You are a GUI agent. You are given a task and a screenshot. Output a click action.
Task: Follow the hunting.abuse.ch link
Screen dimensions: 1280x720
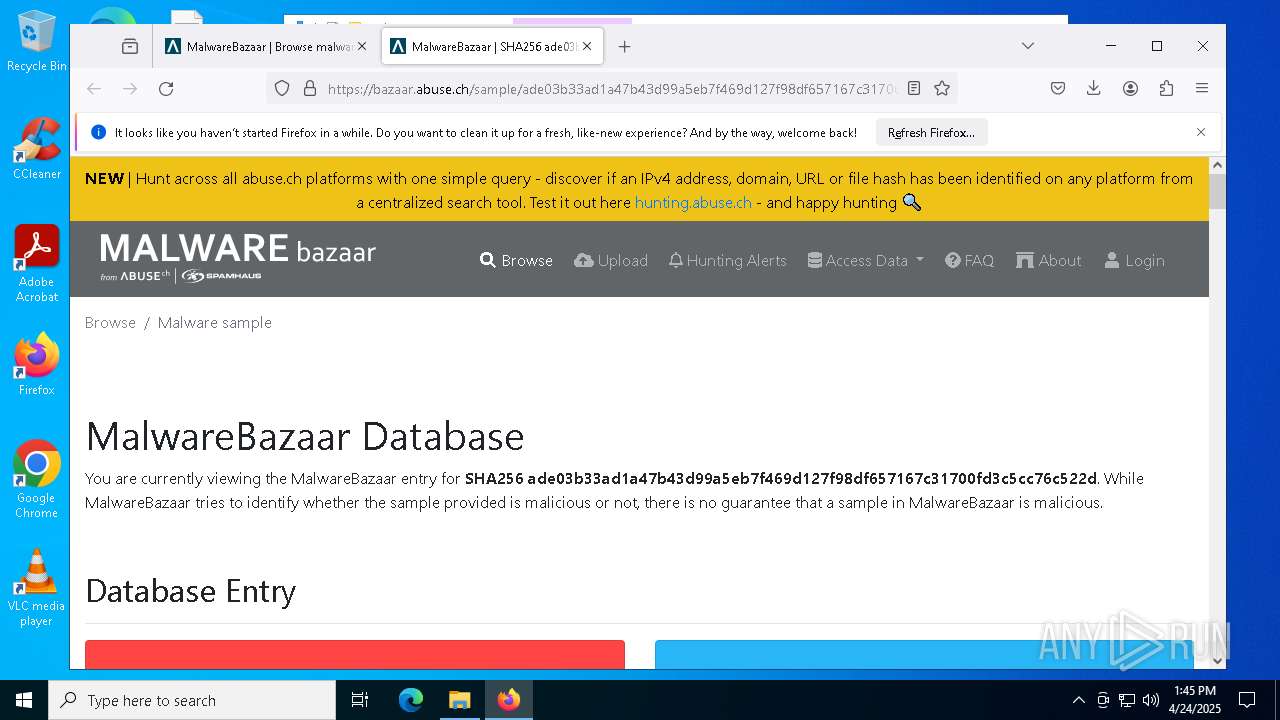[693, 202]
